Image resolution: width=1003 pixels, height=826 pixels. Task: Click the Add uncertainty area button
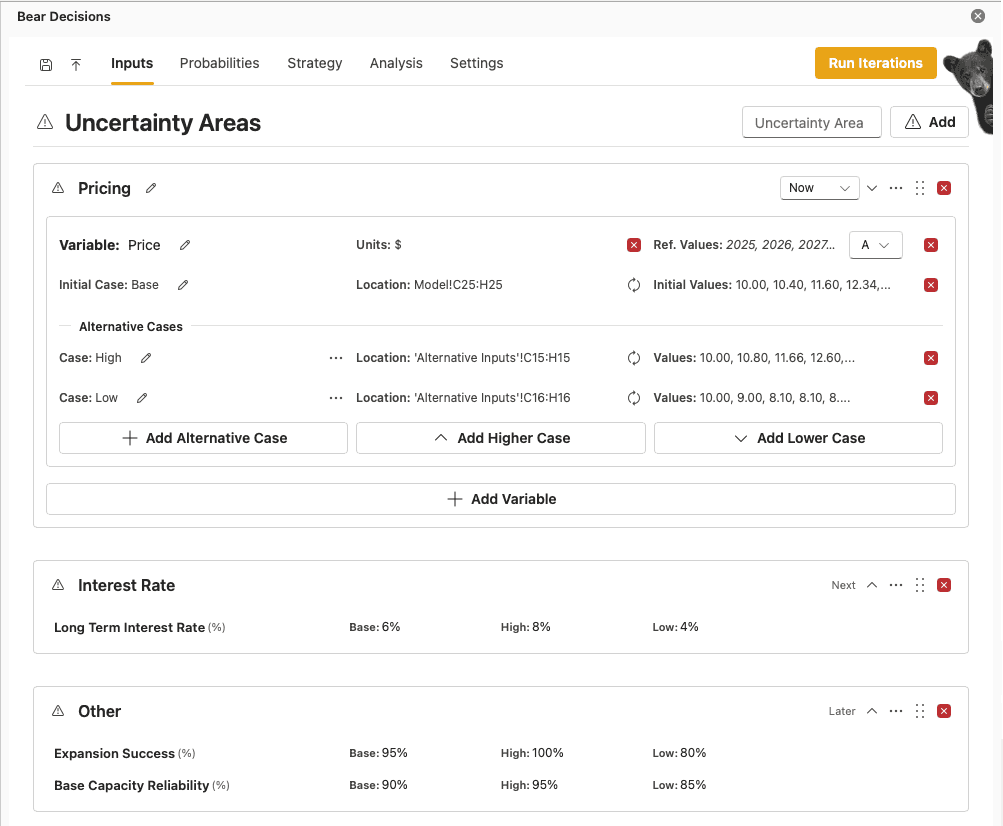[929, 122]
